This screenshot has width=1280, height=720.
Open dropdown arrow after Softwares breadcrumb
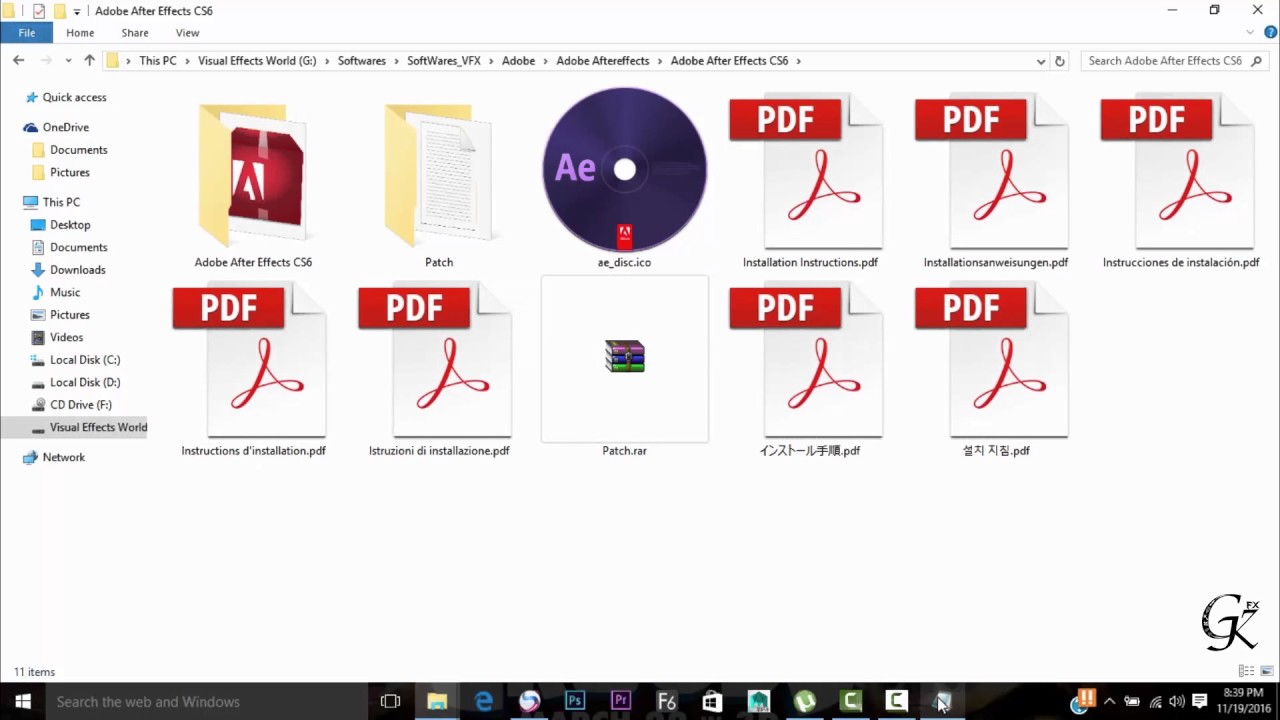(397, 61)
